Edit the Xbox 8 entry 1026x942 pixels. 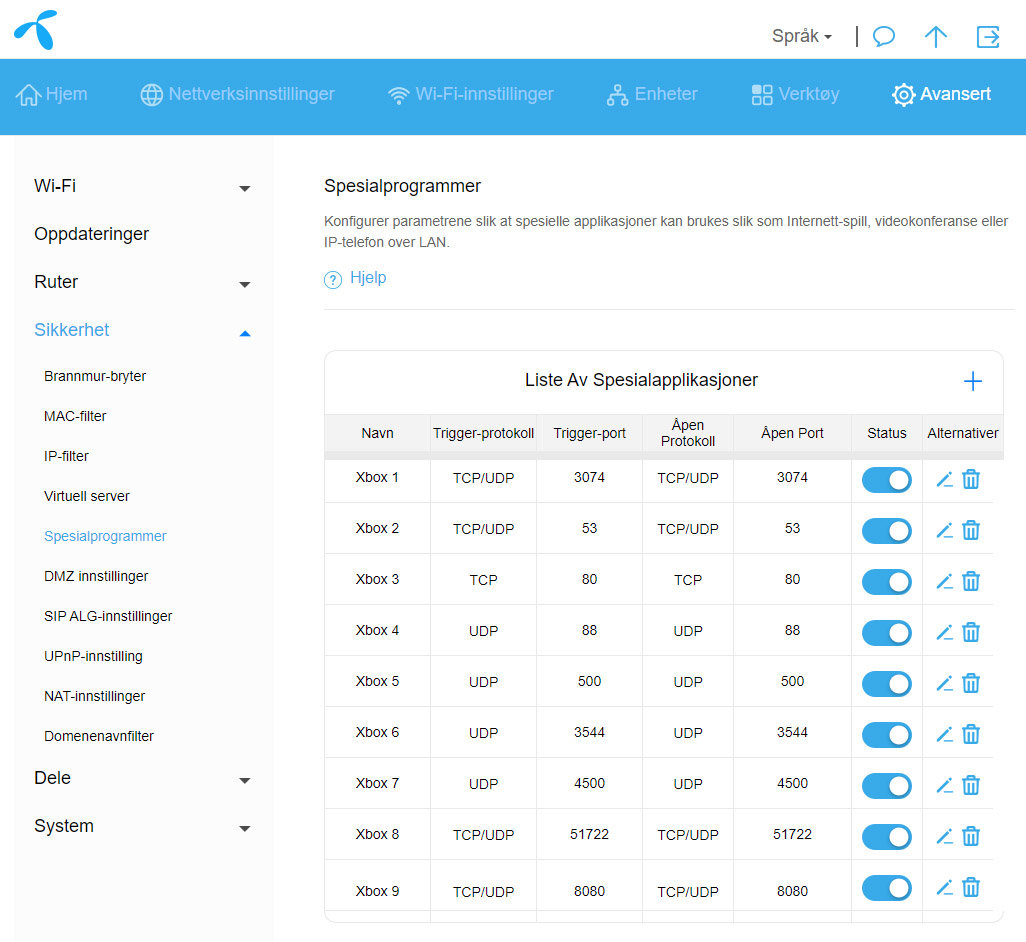(x=944, y=837)
